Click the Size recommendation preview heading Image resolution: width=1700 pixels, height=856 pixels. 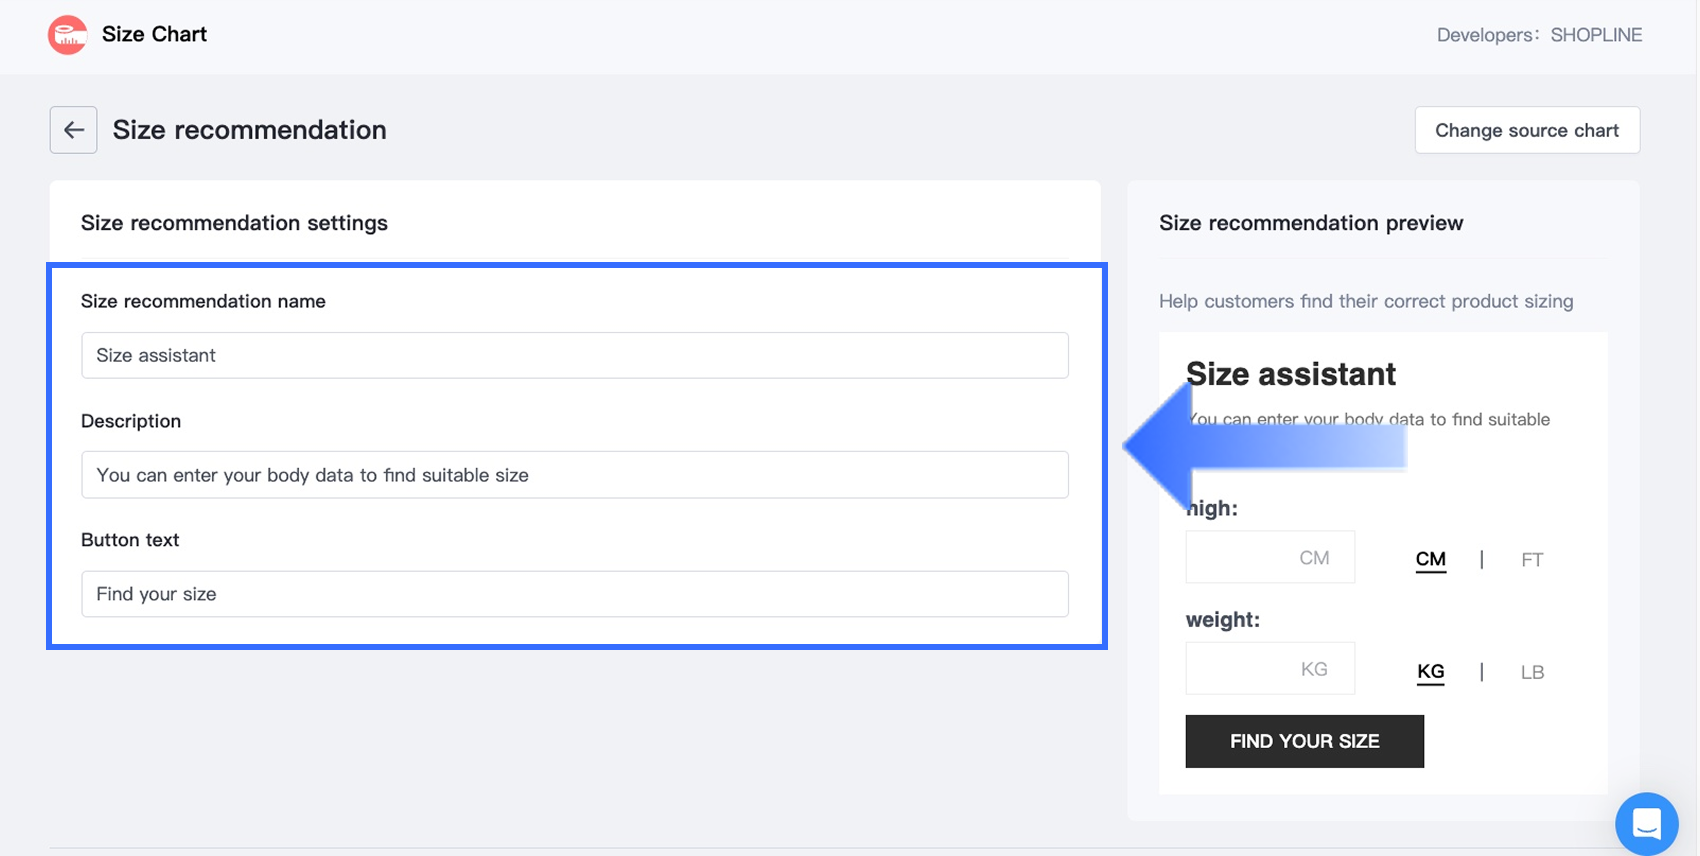tap(1310, 223)
